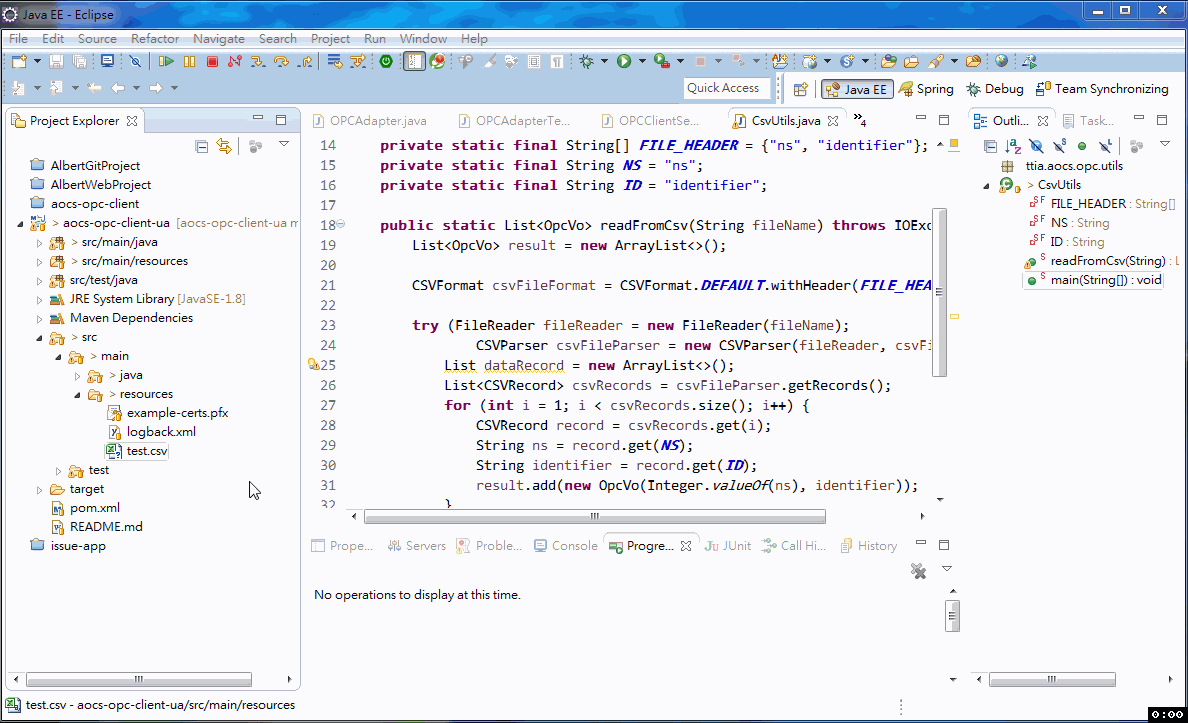Toggle the Link with Editor icon in Project Explorer
Image resolution: width=1188 pixels, height=723 pixels.
[x=222, y=146]
